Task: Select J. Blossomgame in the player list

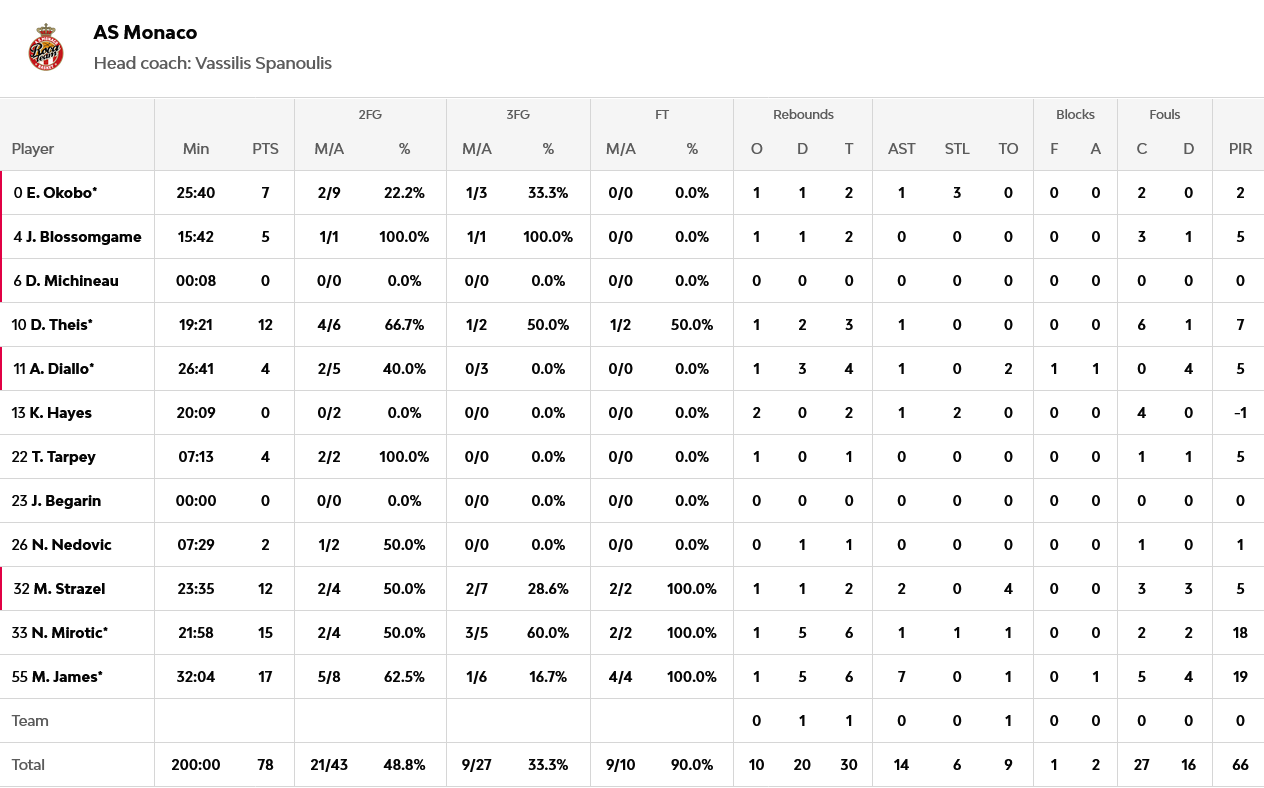Action: pos(84,237)
